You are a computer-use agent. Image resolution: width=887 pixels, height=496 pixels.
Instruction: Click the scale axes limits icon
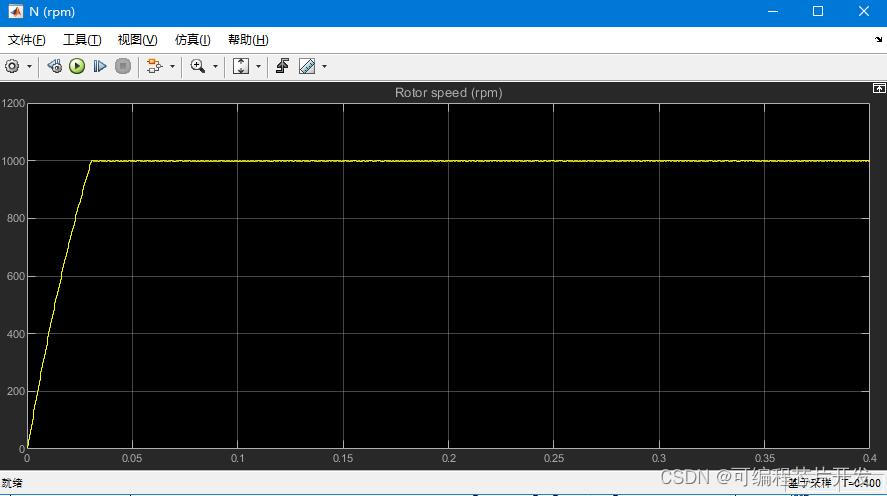(x=241, y=67)
